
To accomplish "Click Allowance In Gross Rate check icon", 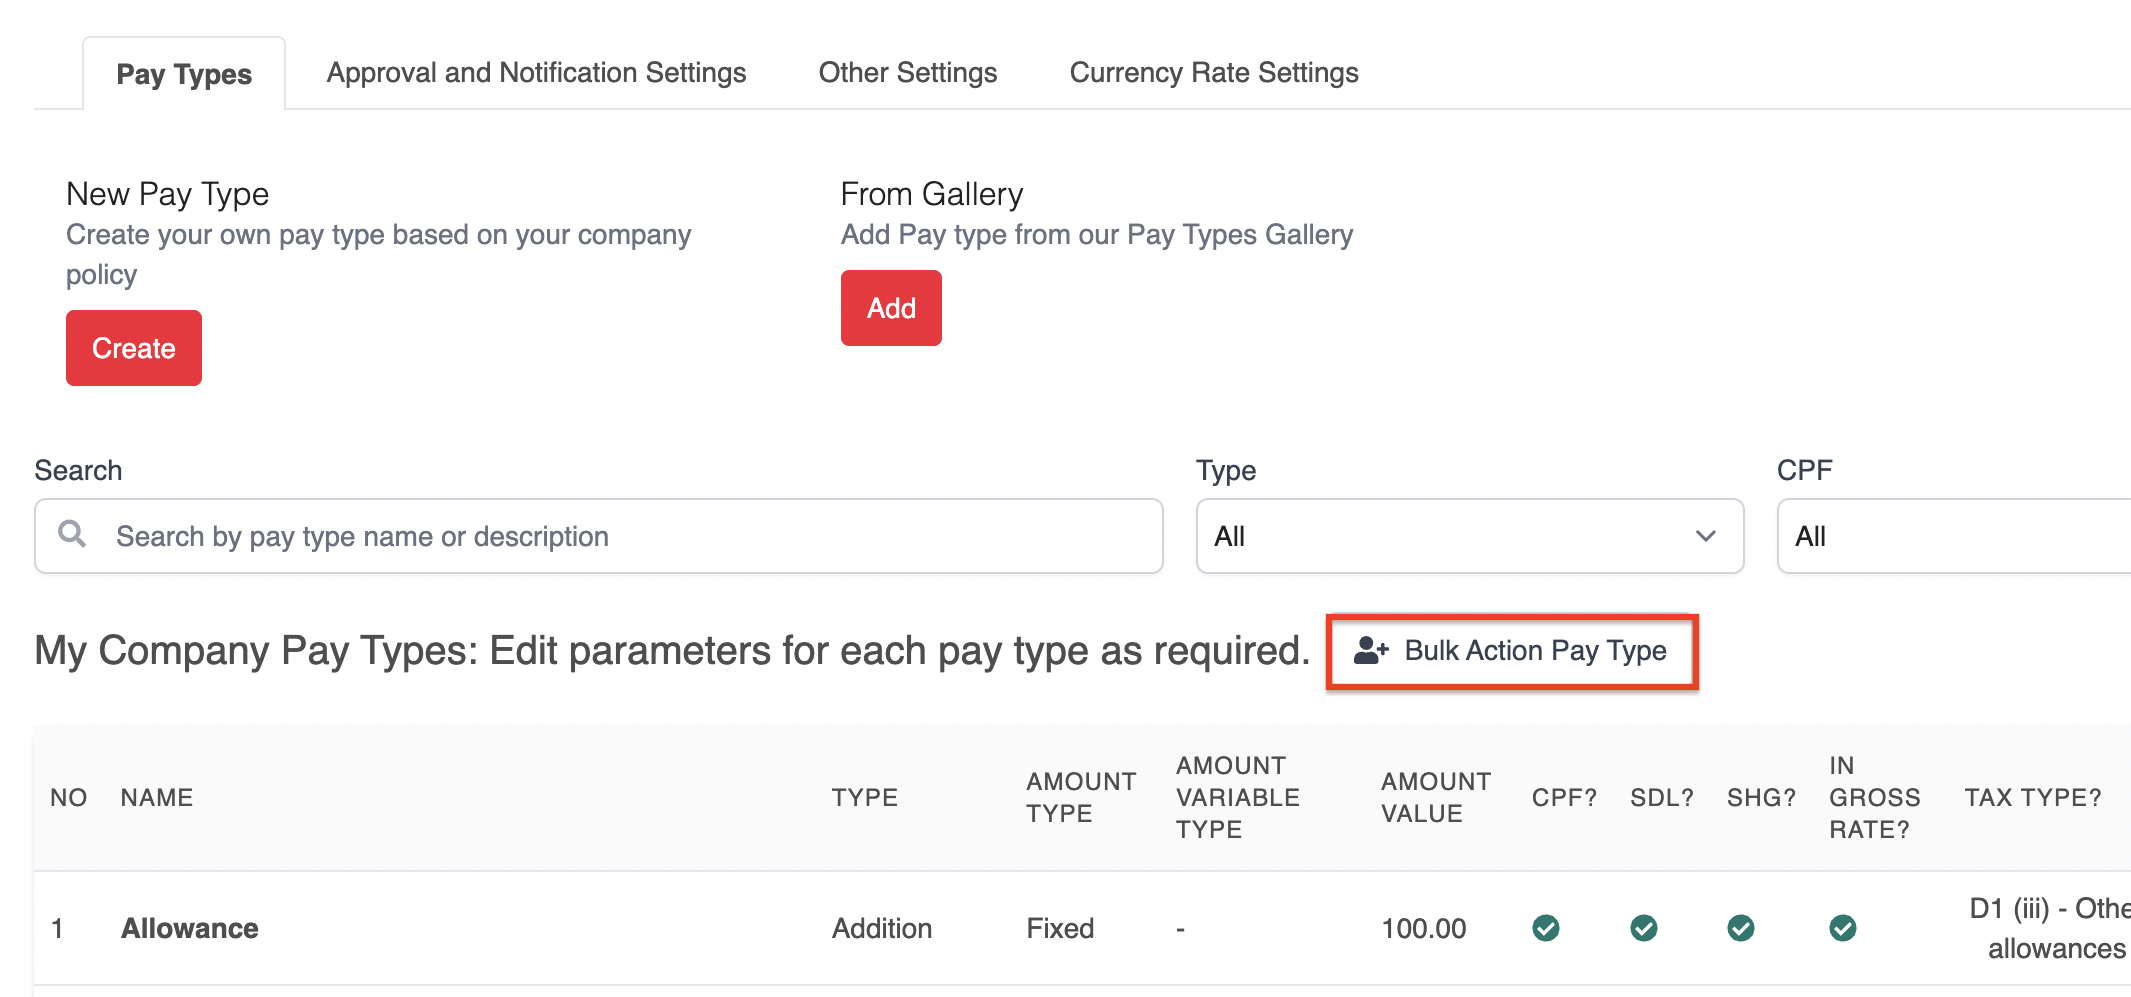I will click(x=1843, y=928).
